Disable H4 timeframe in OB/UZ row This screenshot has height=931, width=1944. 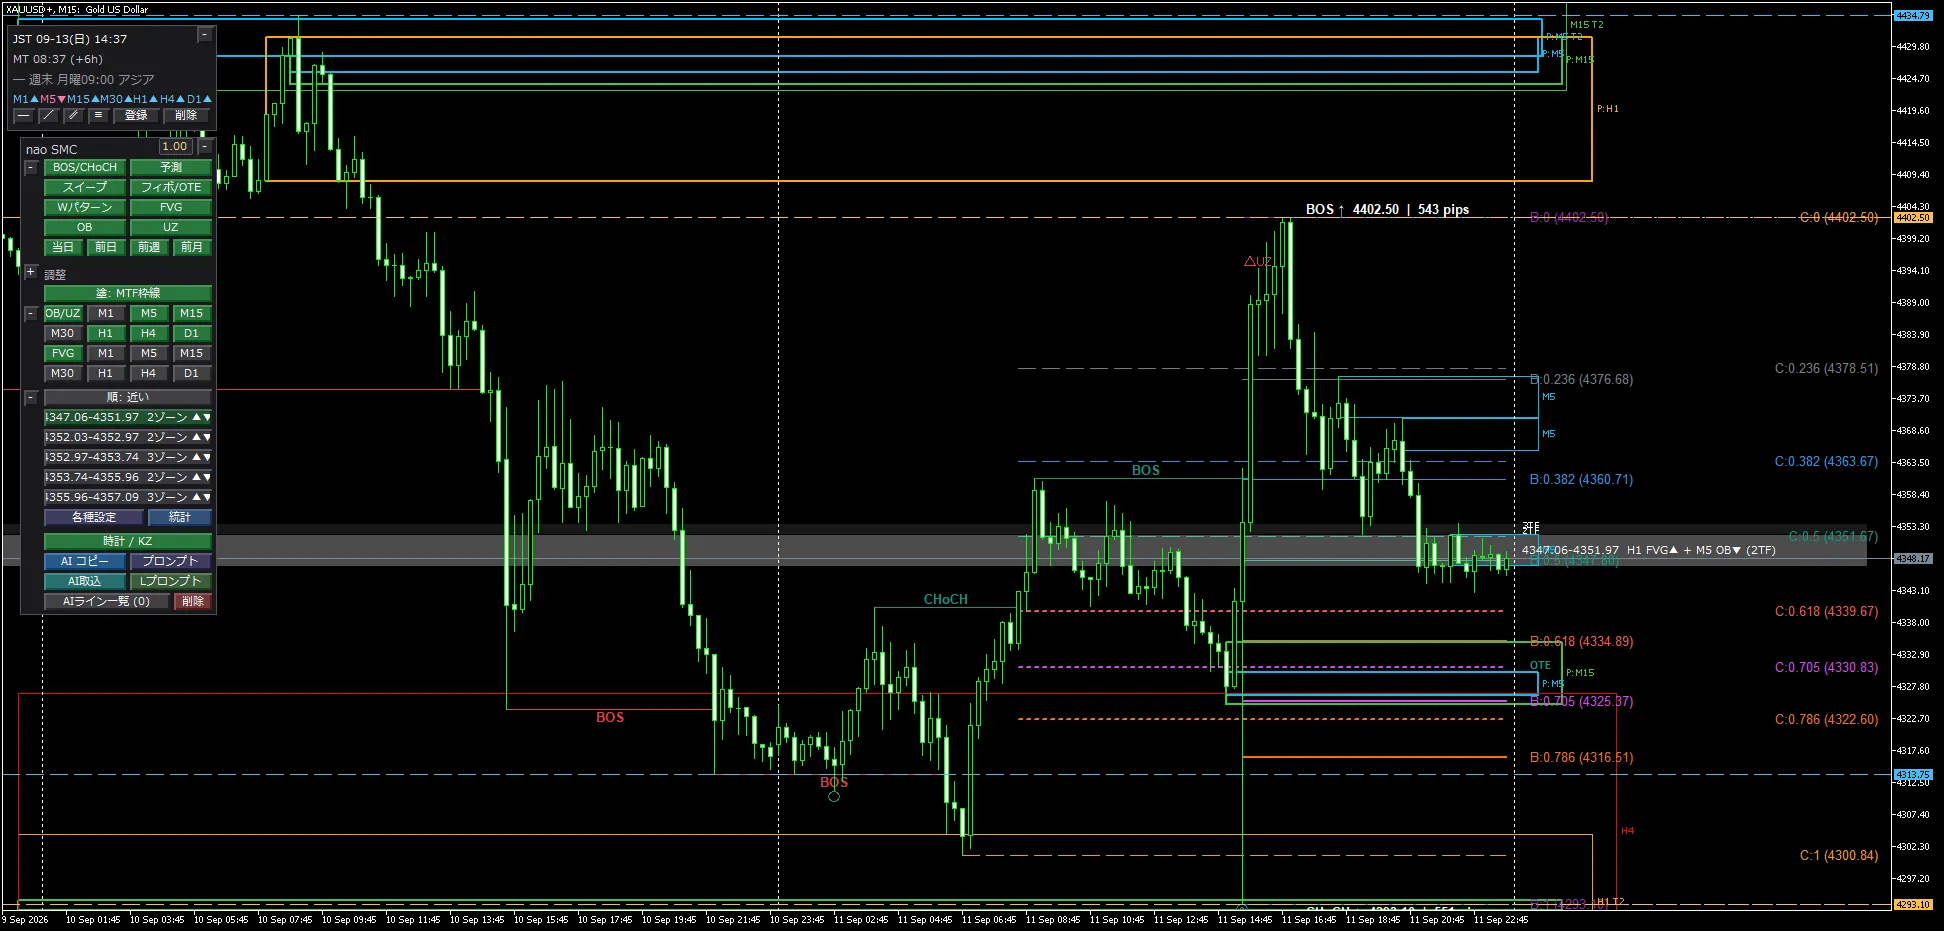click(148, 333)
